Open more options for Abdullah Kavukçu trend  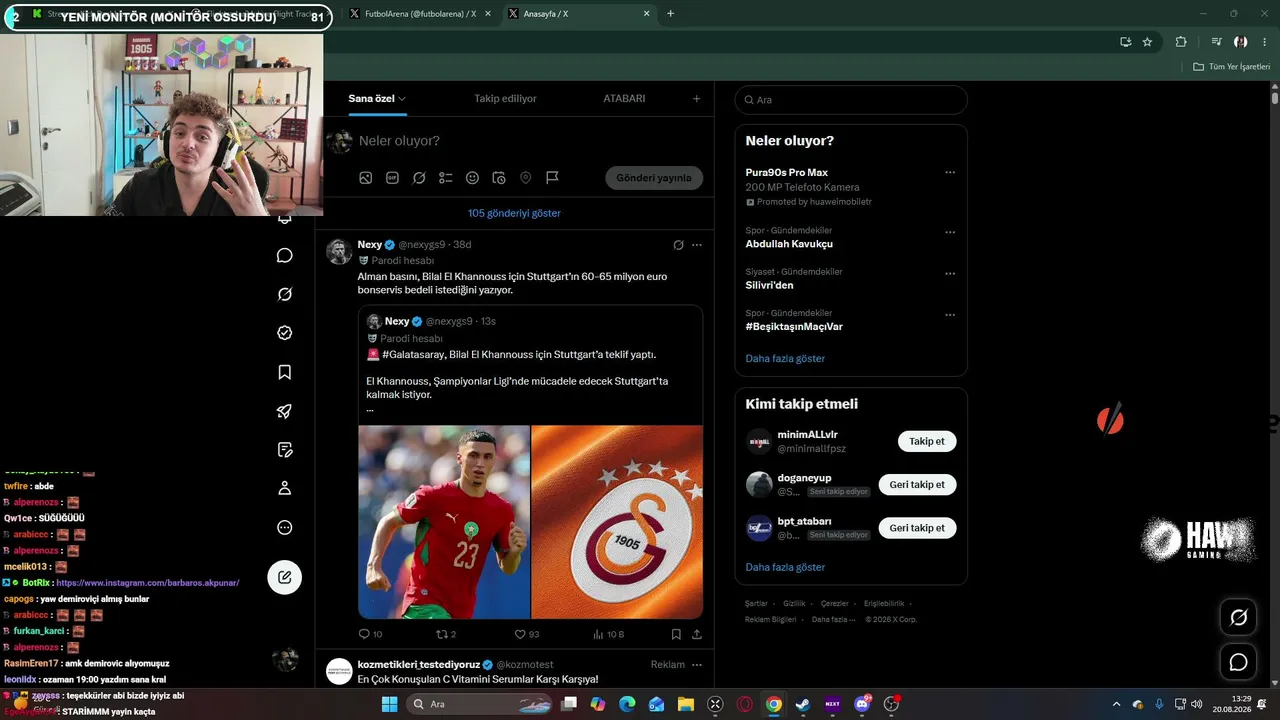[x=950, y=232]
